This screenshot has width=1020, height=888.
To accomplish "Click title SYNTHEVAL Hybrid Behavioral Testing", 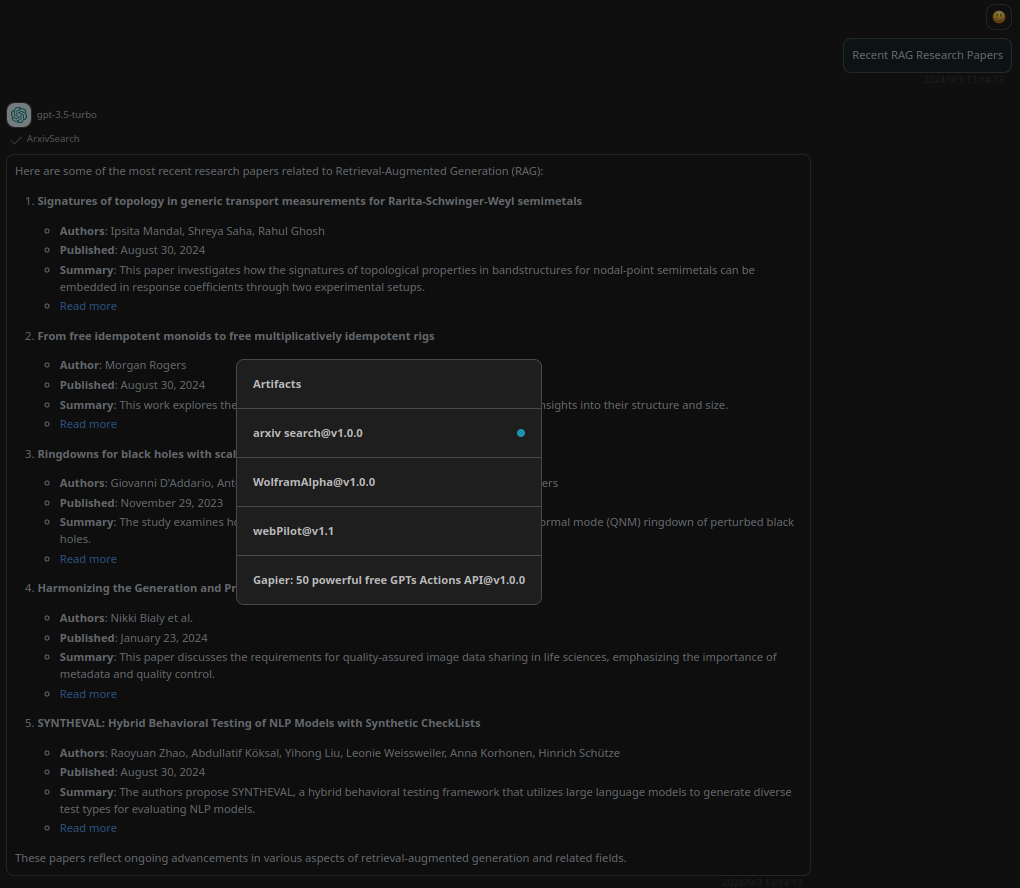I will tap(259, 723).
